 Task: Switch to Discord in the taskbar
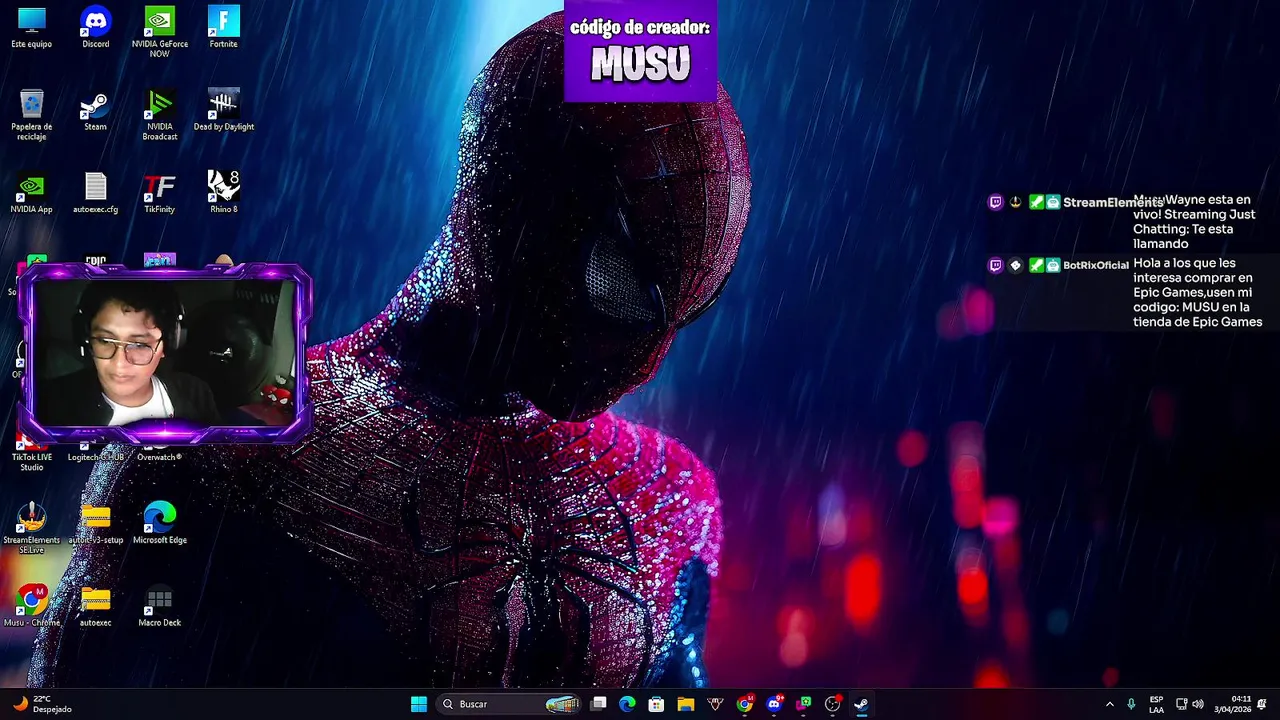(x=773, y=704)
